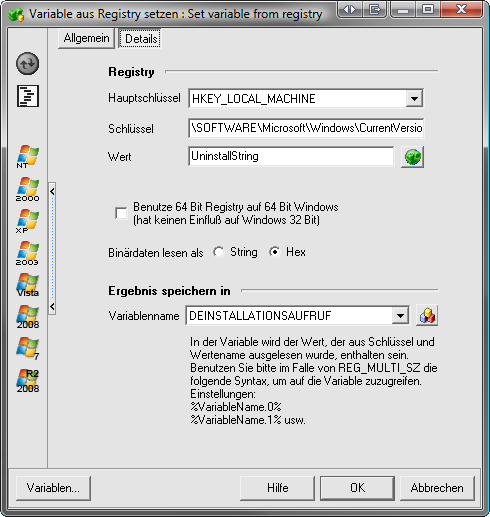Click the circular swap arrows icon in sidebar
Image resolution: width=490 pixels, height=517 pixels.
coord(27,63)
